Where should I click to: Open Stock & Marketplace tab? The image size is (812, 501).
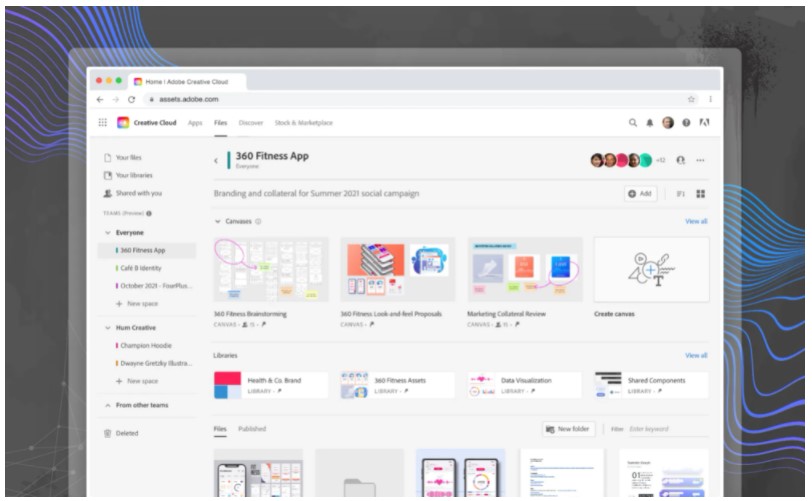303,123
